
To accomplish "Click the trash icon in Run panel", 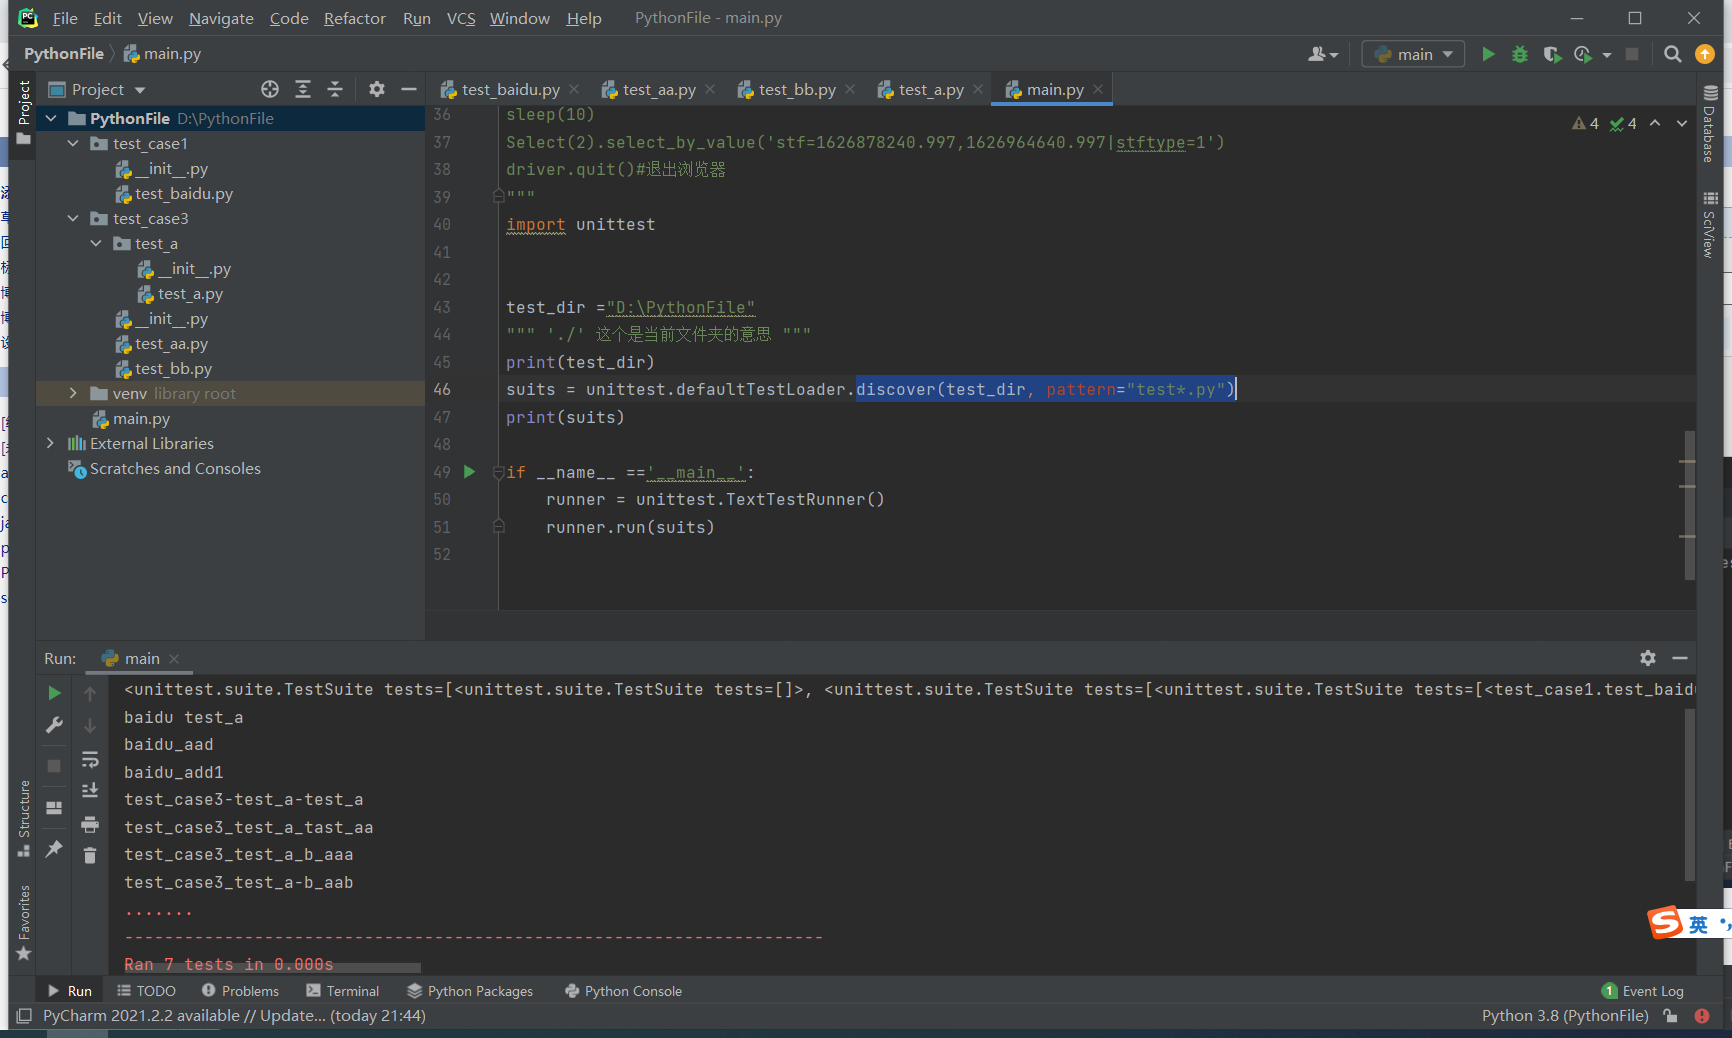I will 90,855.
